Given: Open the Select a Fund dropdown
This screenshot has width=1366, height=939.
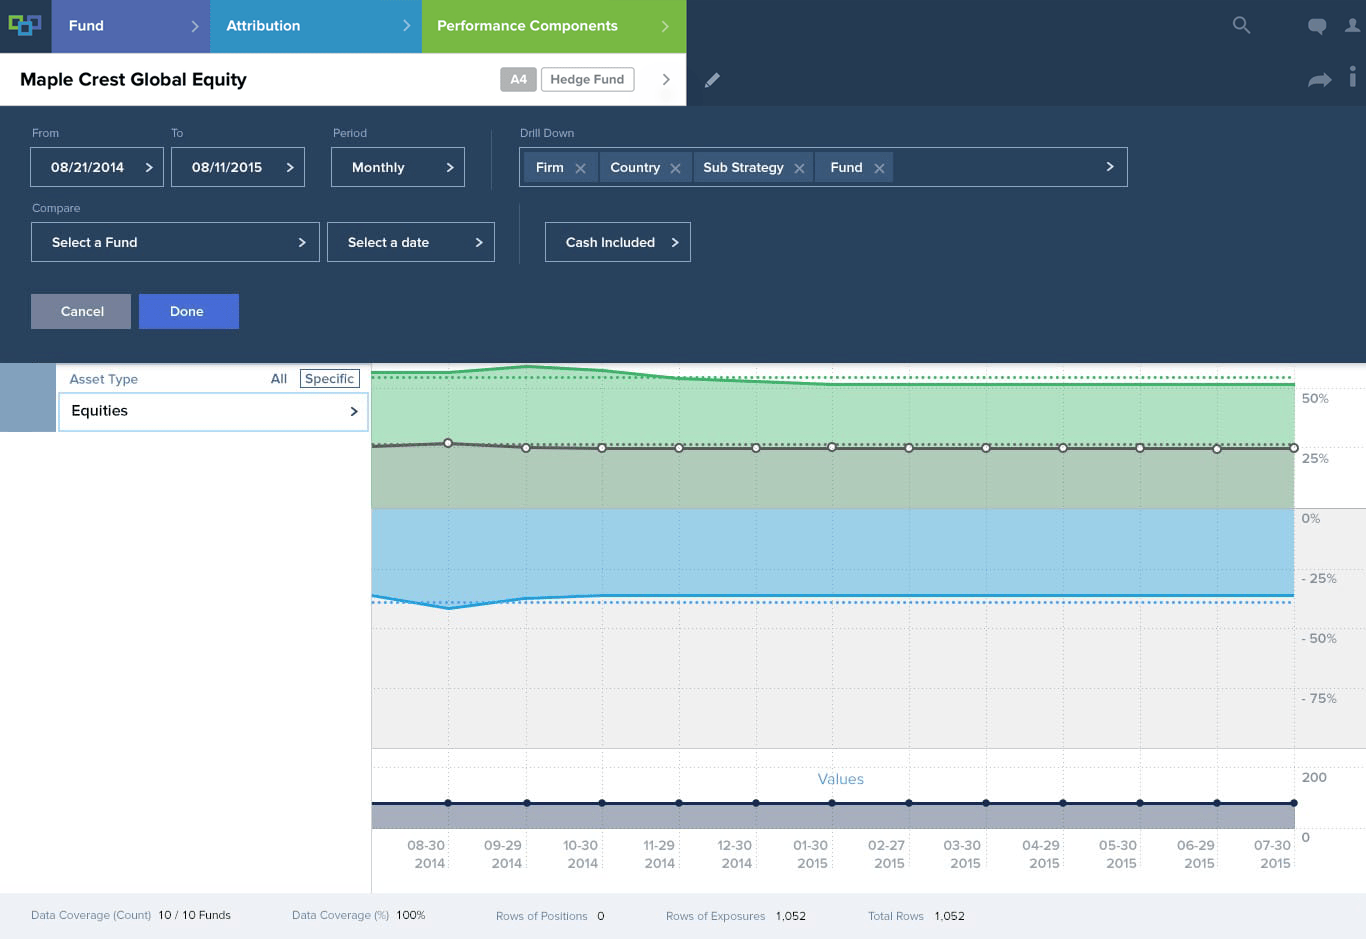Looking at the screenshot, I should tap(175, 242).
